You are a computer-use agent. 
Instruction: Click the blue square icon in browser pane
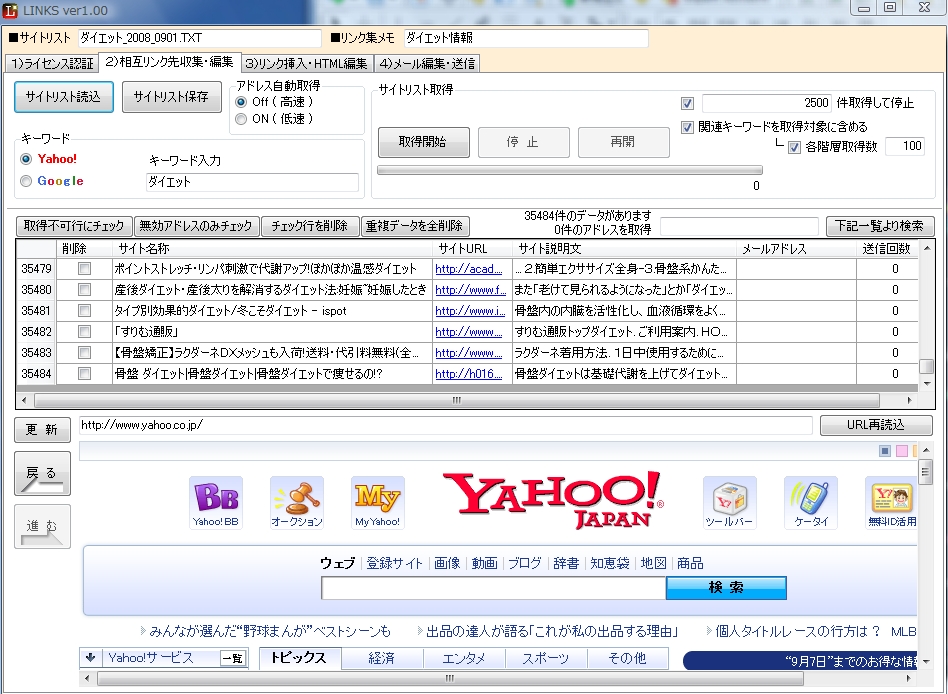[885, 451]
